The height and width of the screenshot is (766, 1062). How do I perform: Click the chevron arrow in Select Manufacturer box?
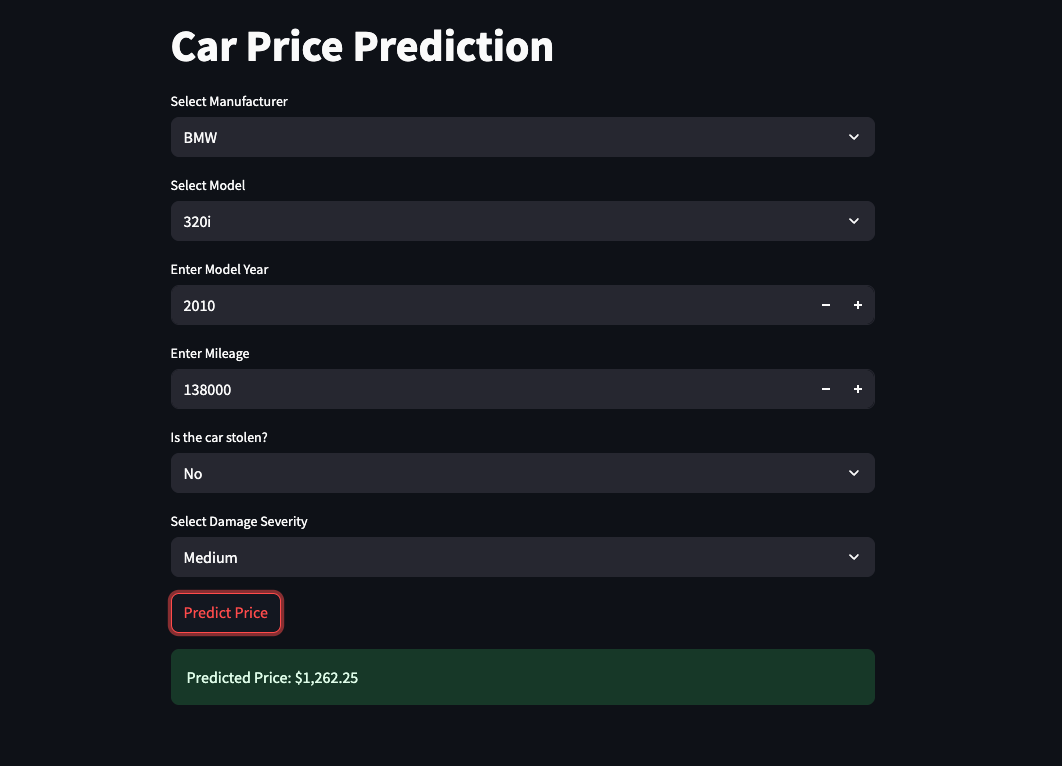pyautogui.click(x=853, y=137)
